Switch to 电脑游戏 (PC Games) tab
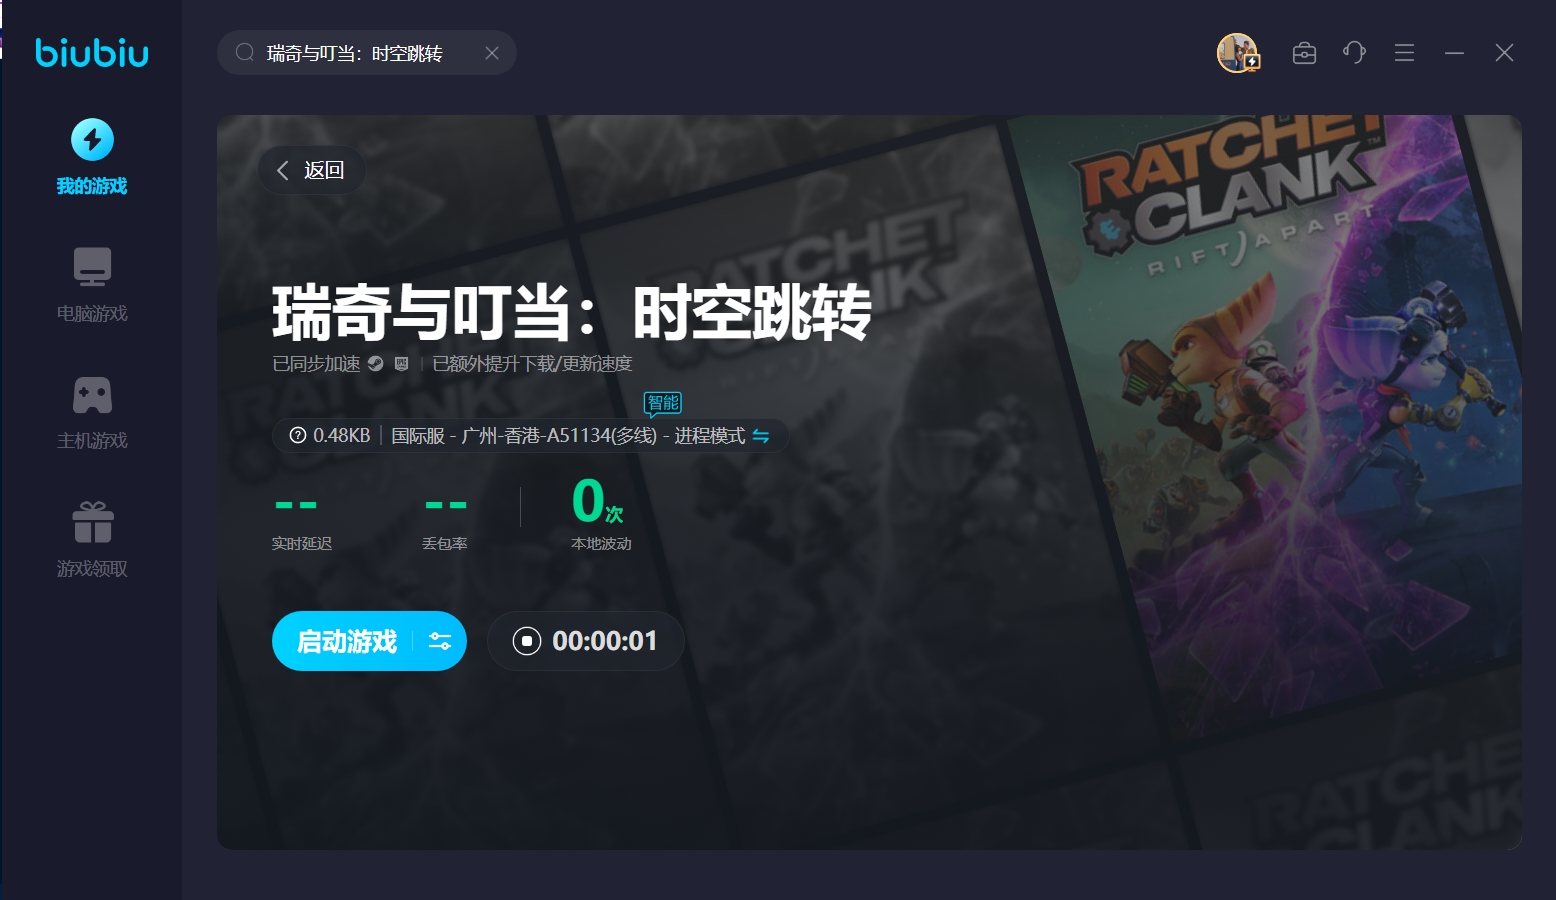The image size is (1556, 900). (x=92, y=284)
